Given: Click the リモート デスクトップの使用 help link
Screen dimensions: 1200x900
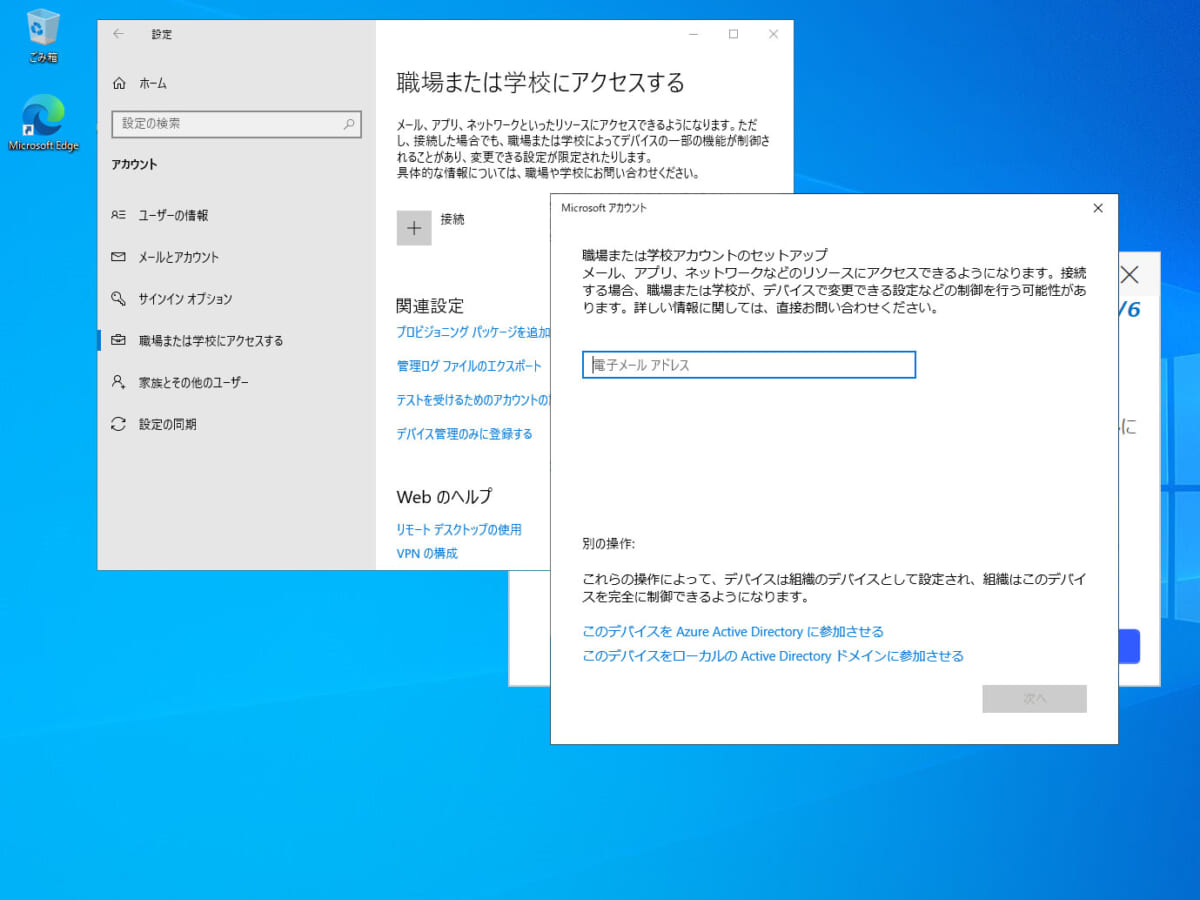Looking at the screenshot, I should 459,530.
